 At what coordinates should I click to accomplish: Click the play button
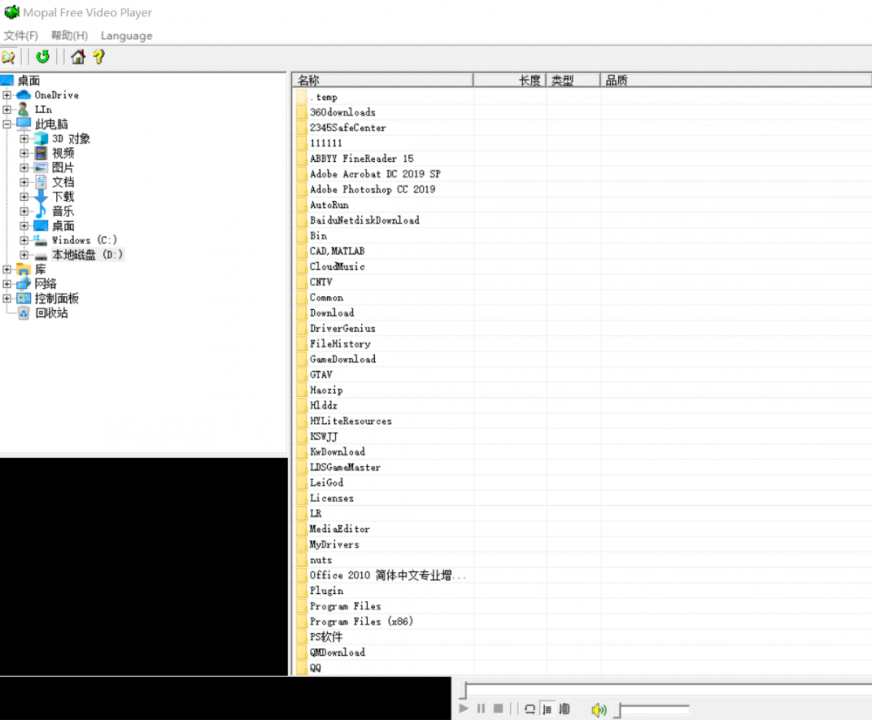[464, 708]
